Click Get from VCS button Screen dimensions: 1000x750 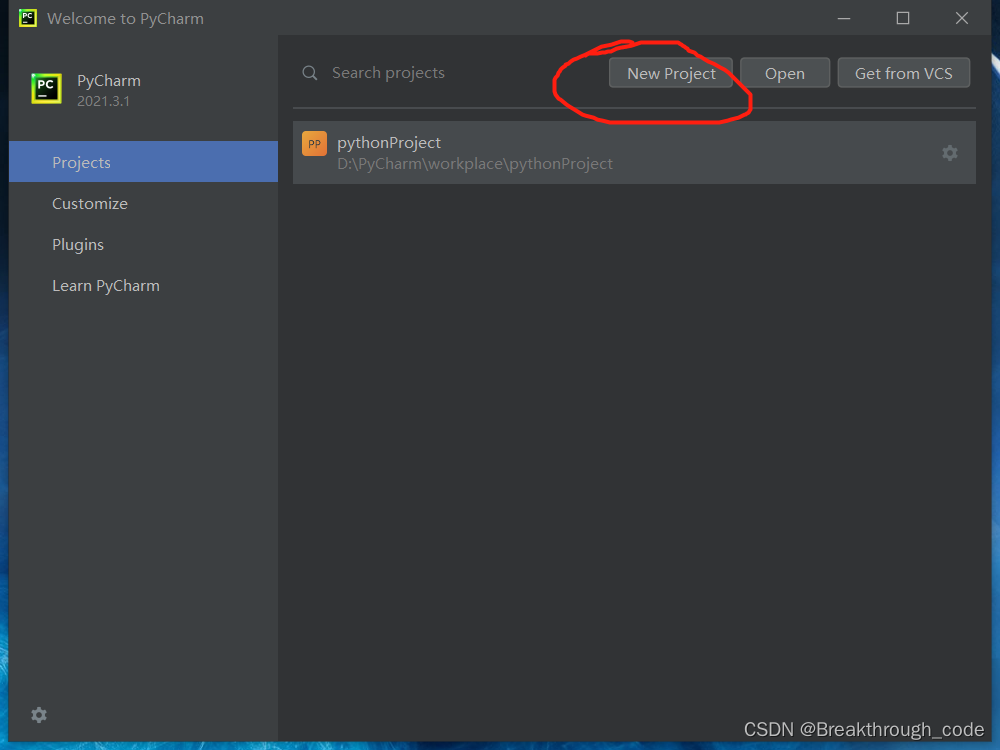click(x=903, y=73)
